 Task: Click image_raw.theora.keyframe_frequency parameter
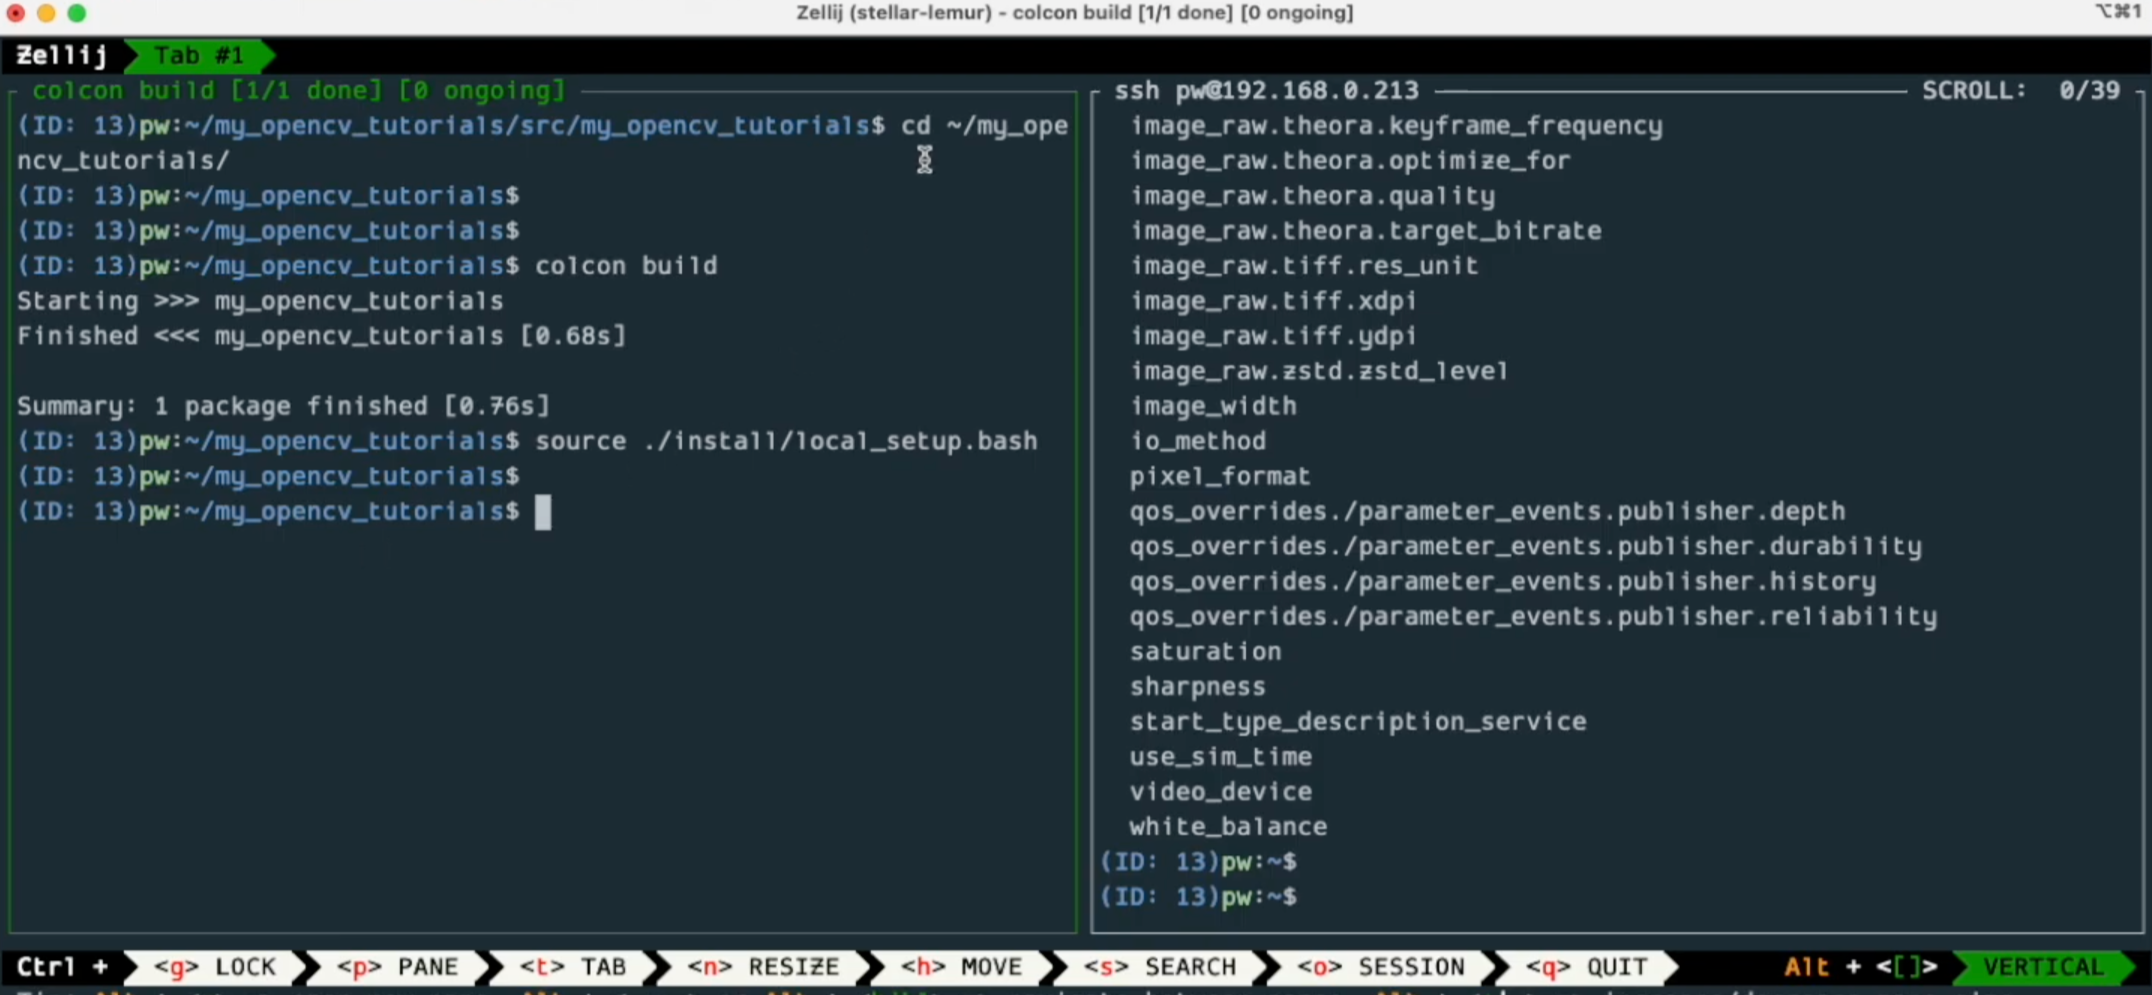click(1396, 126)
